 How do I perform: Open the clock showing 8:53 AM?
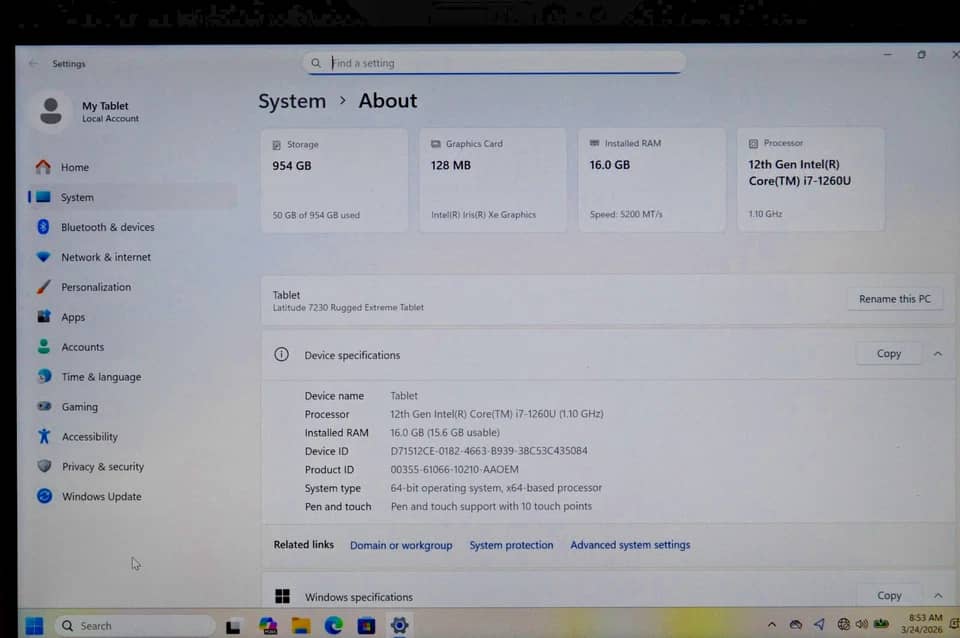[922, 623]
